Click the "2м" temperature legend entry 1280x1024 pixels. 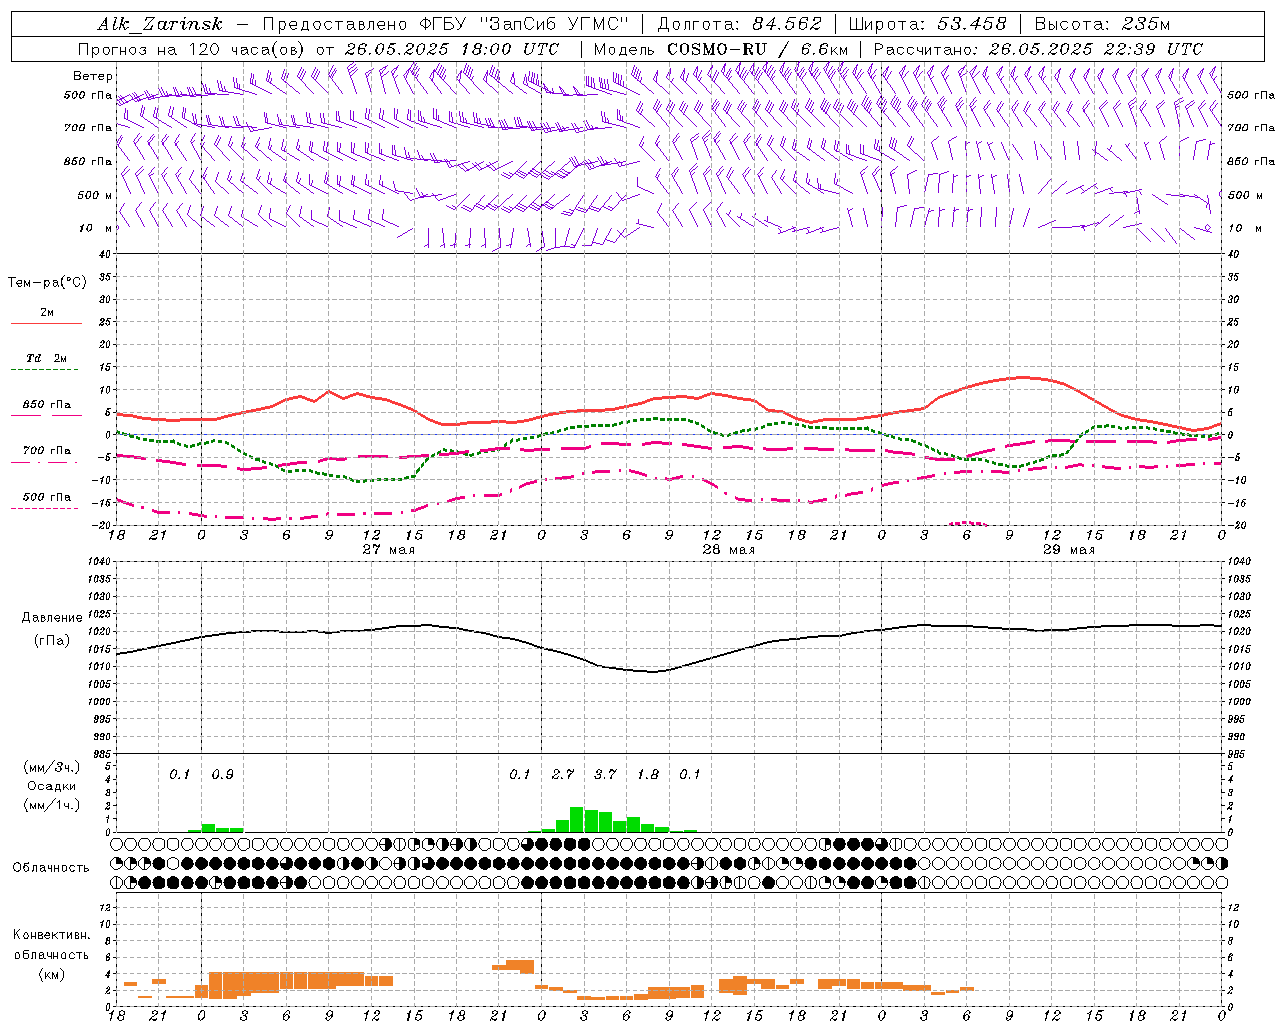[47, 313]
